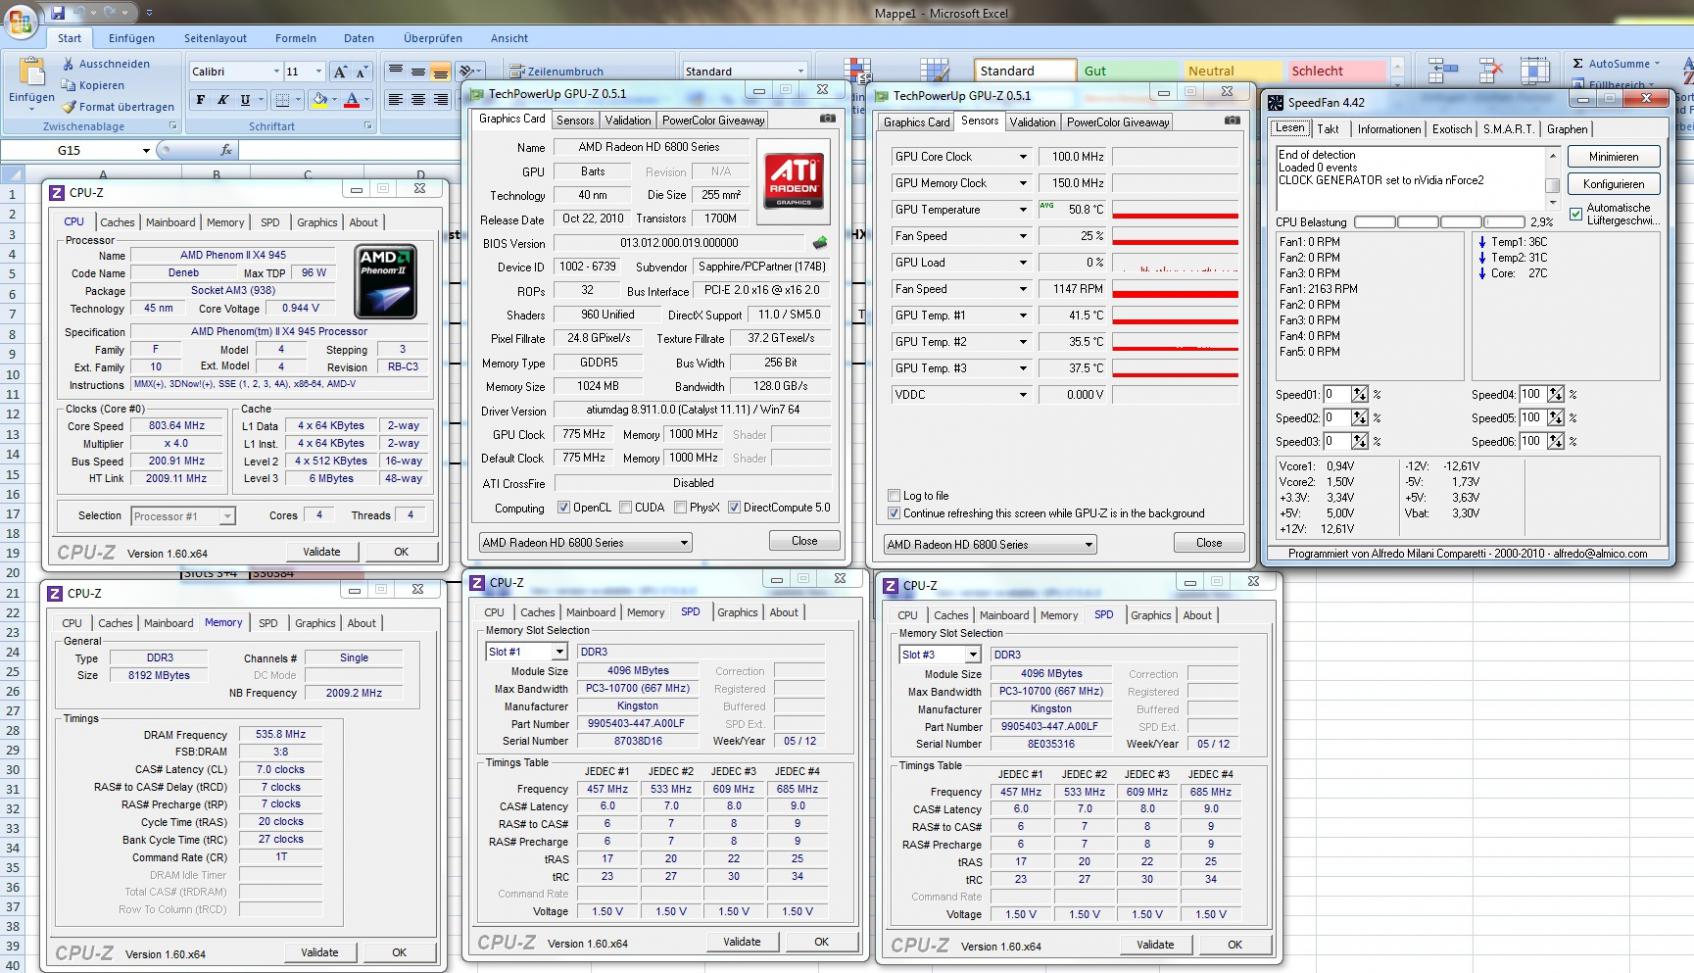Toggle underline (U) formatting in Excel
The width and height of the screenshot is (1694, 973).
(x=245, y=100)
